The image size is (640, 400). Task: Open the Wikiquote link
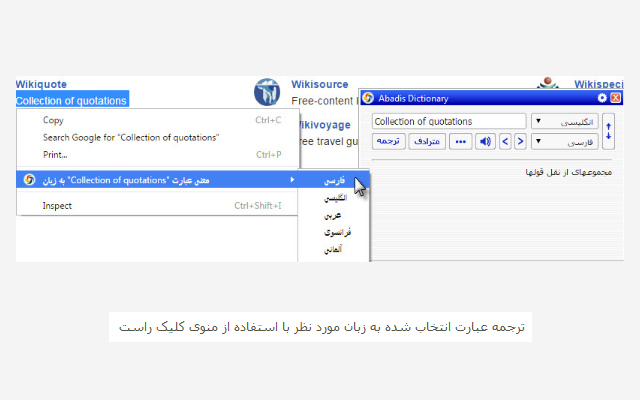click(x=41, y=84)
